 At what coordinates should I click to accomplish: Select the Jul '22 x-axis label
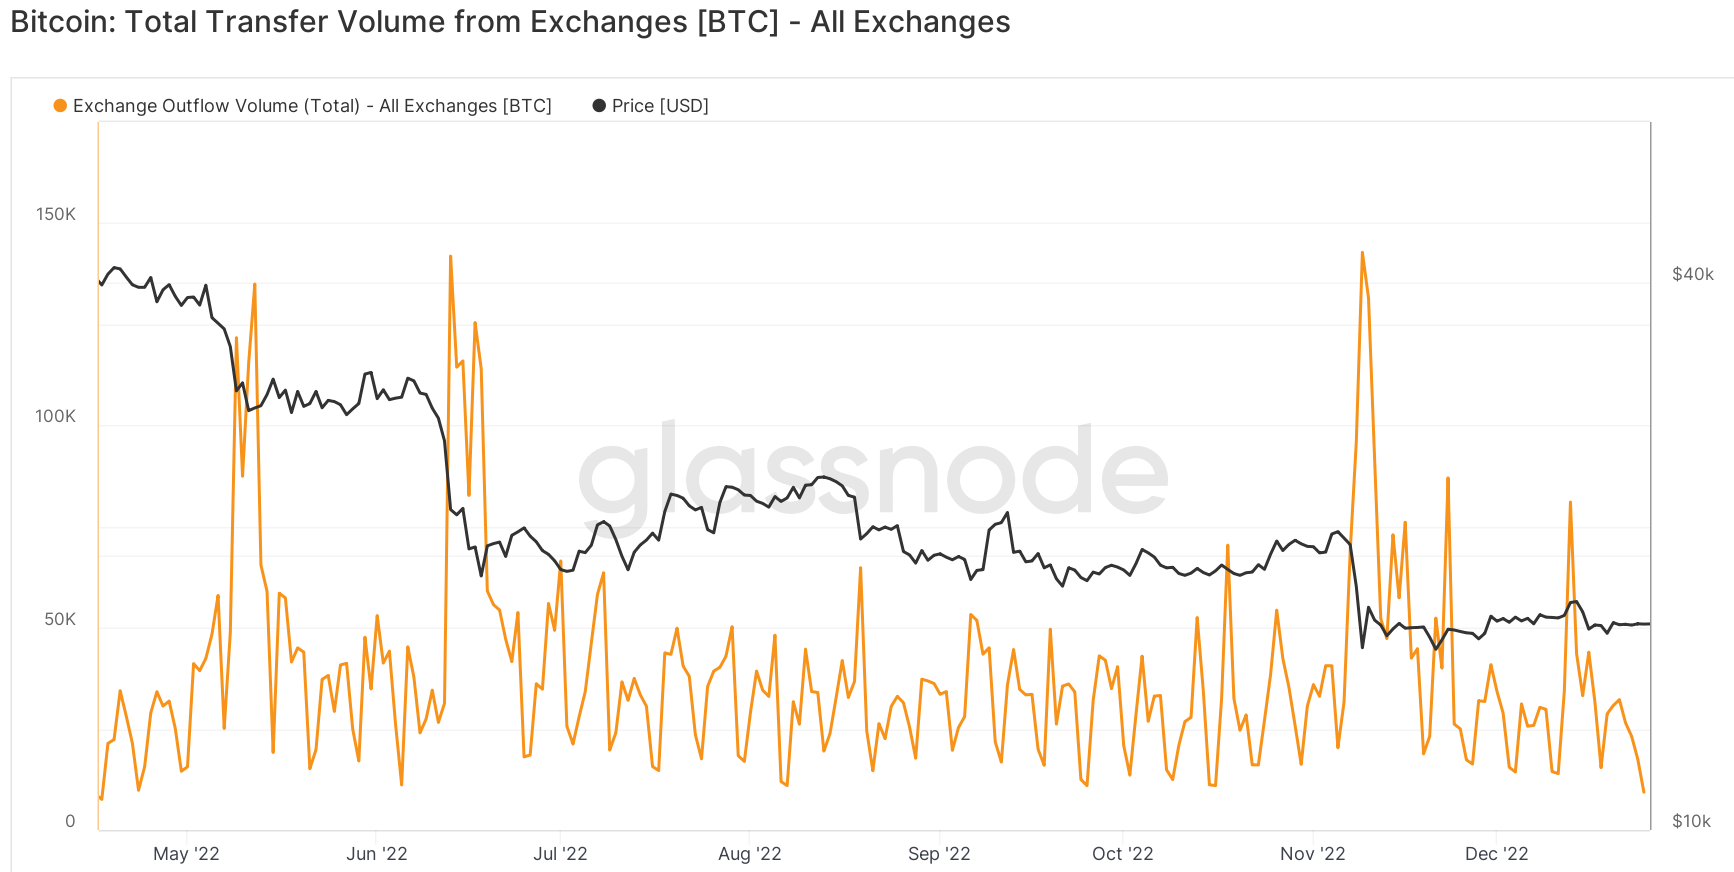[x=560, y=854]
